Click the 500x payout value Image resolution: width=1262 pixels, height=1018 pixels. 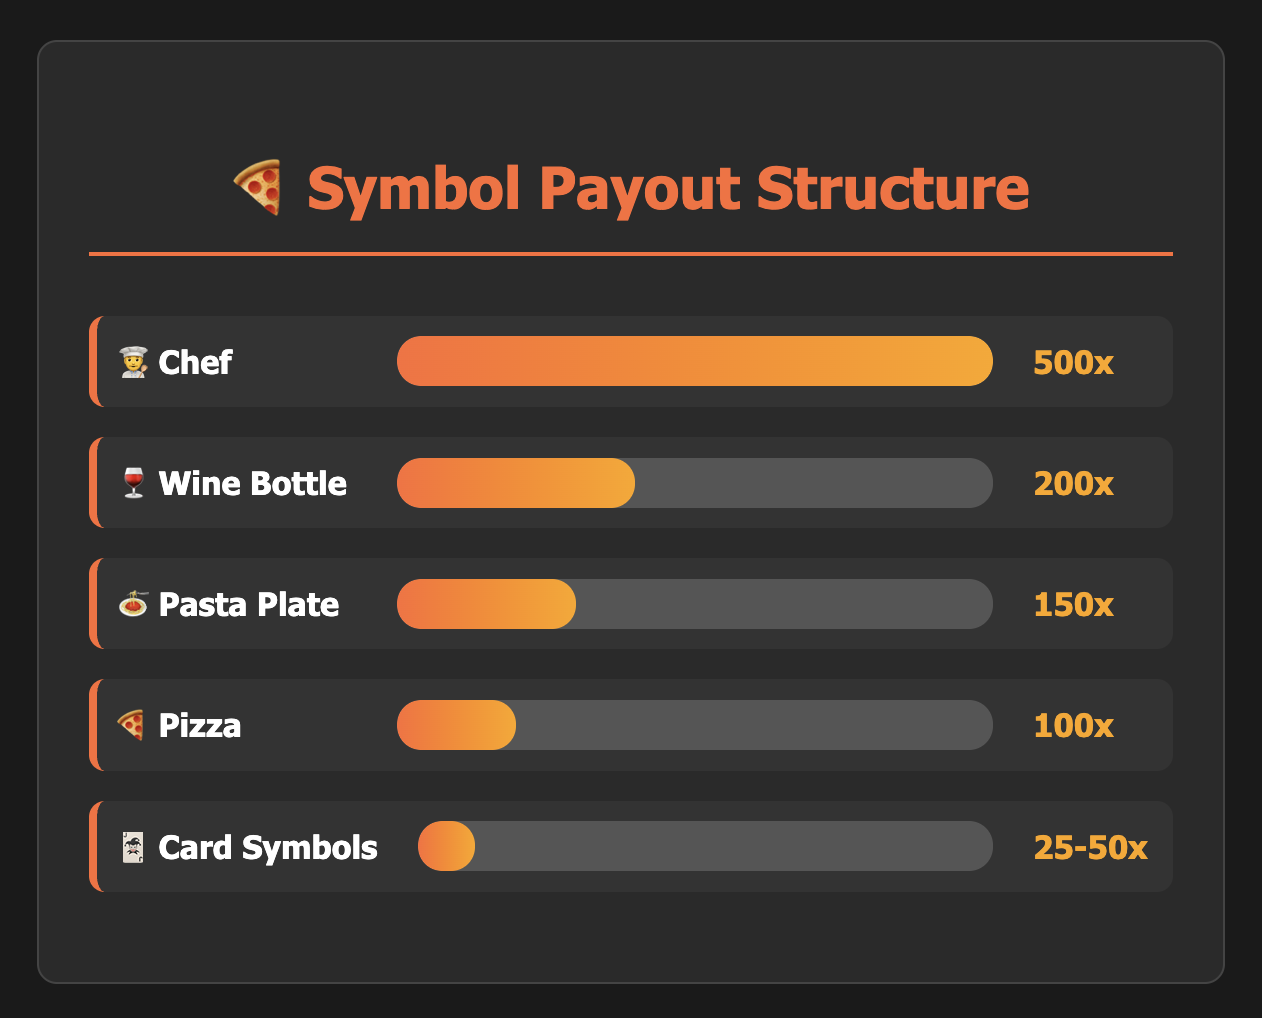[1073, 362]
